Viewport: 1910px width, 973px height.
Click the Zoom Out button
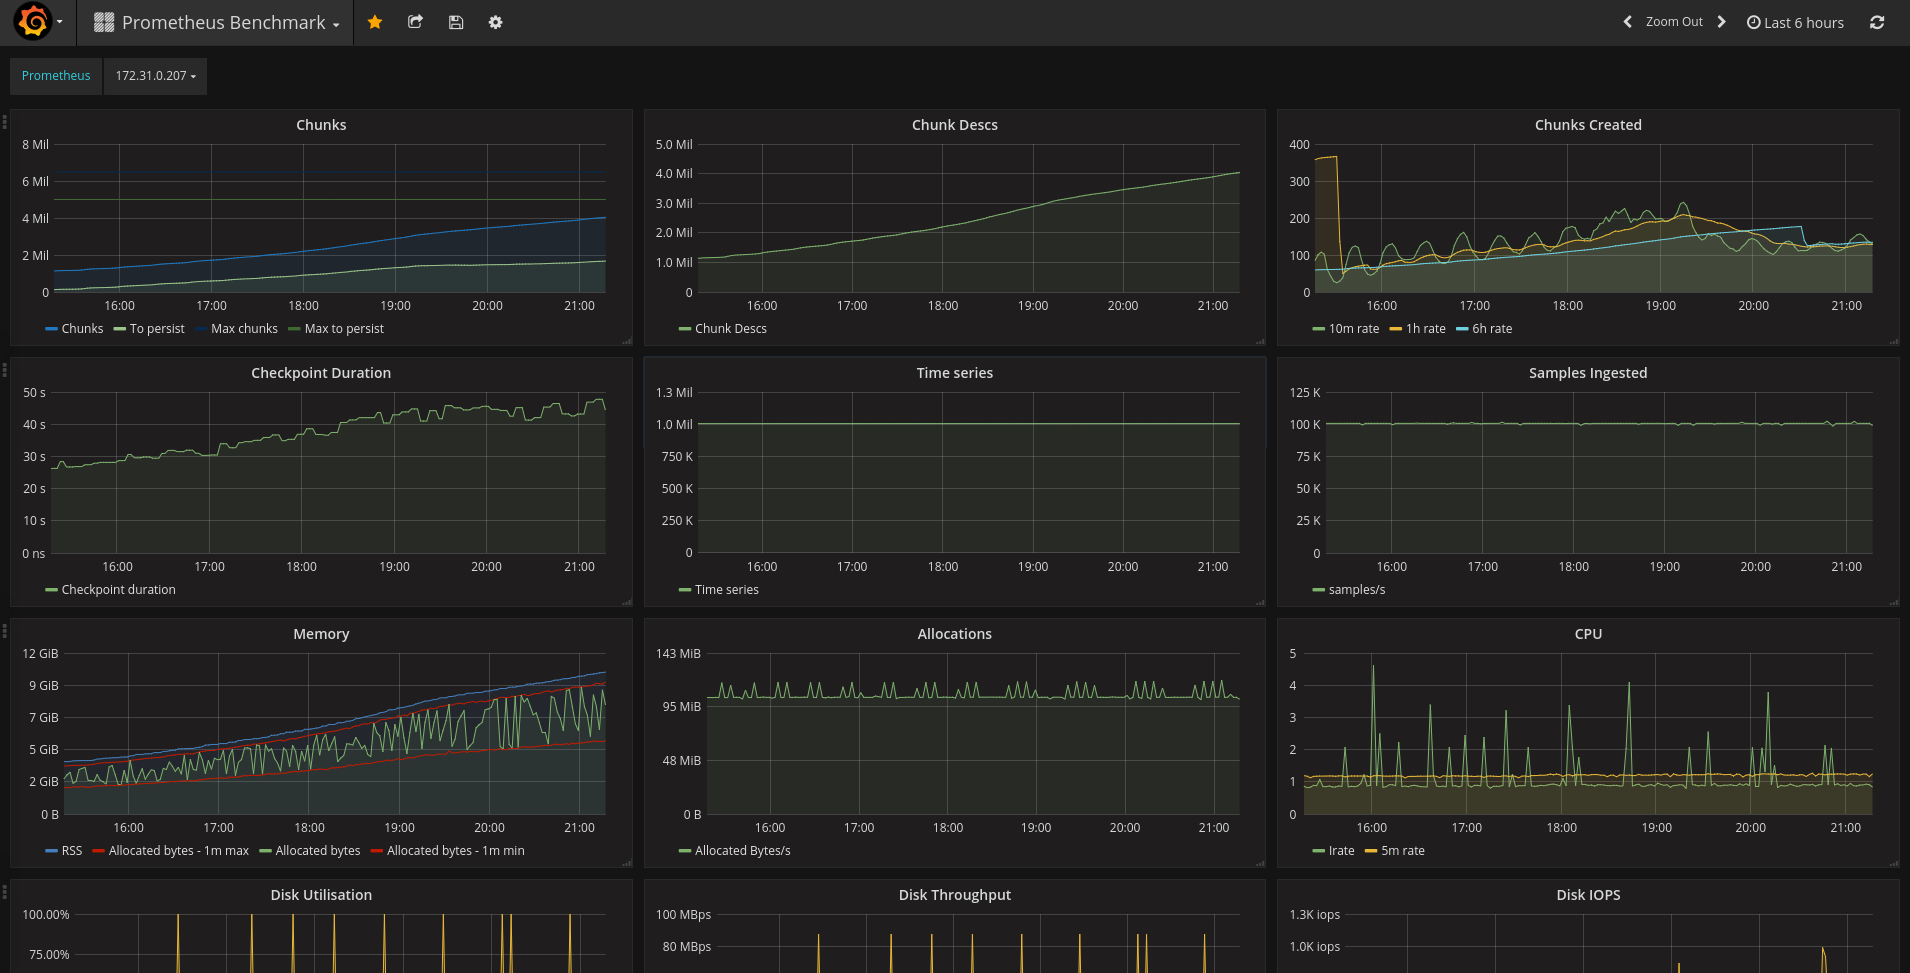[x=1674, y=22]
